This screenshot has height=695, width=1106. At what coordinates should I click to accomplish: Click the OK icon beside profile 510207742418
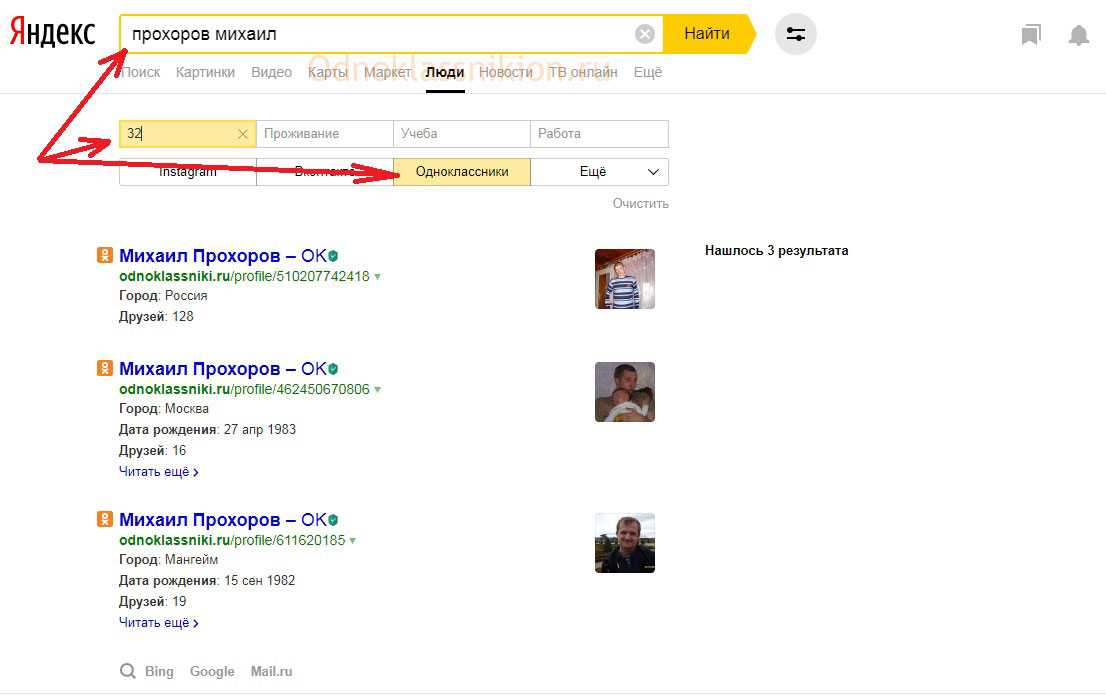tap(104, 255)
